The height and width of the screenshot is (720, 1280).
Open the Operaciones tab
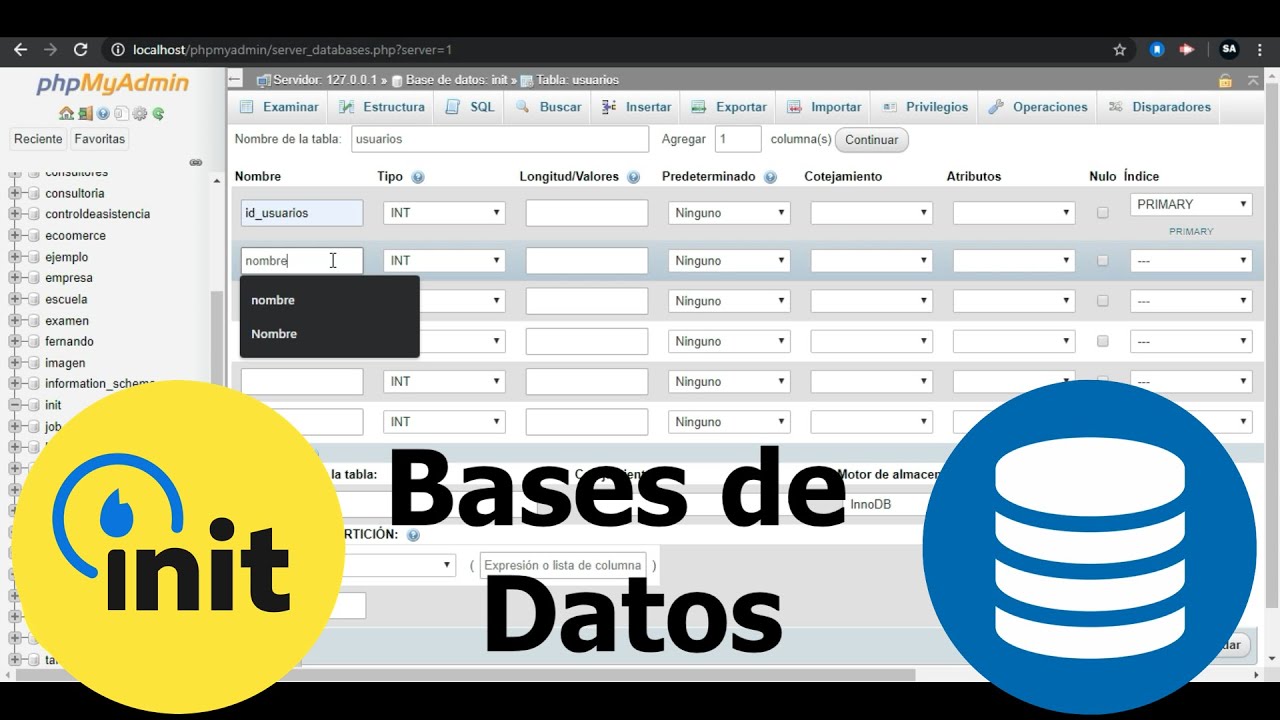tap(1038, 107)
